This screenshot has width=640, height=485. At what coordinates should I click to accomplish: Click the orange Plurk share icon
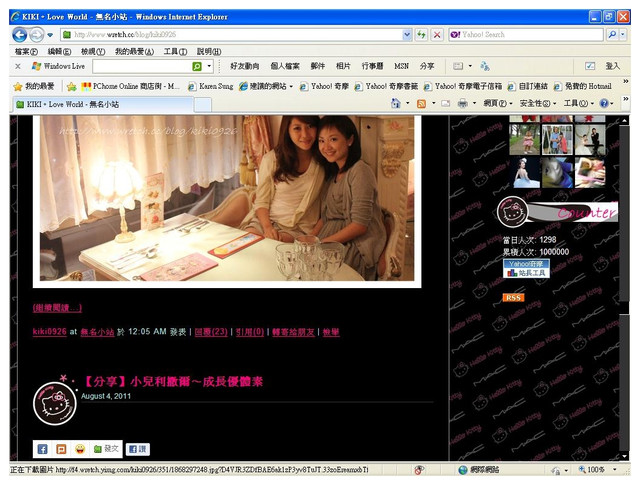click(61, 449)
